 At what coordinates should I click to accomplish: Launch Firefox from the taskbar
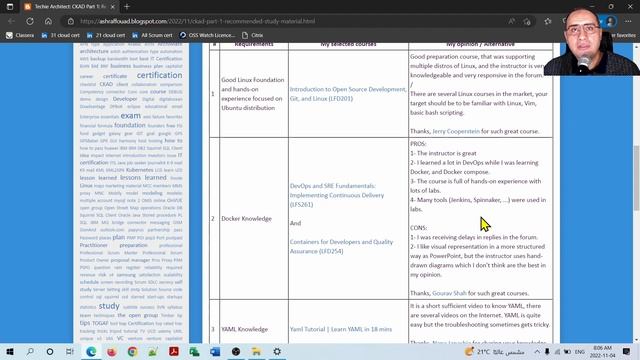coord(111,351)
